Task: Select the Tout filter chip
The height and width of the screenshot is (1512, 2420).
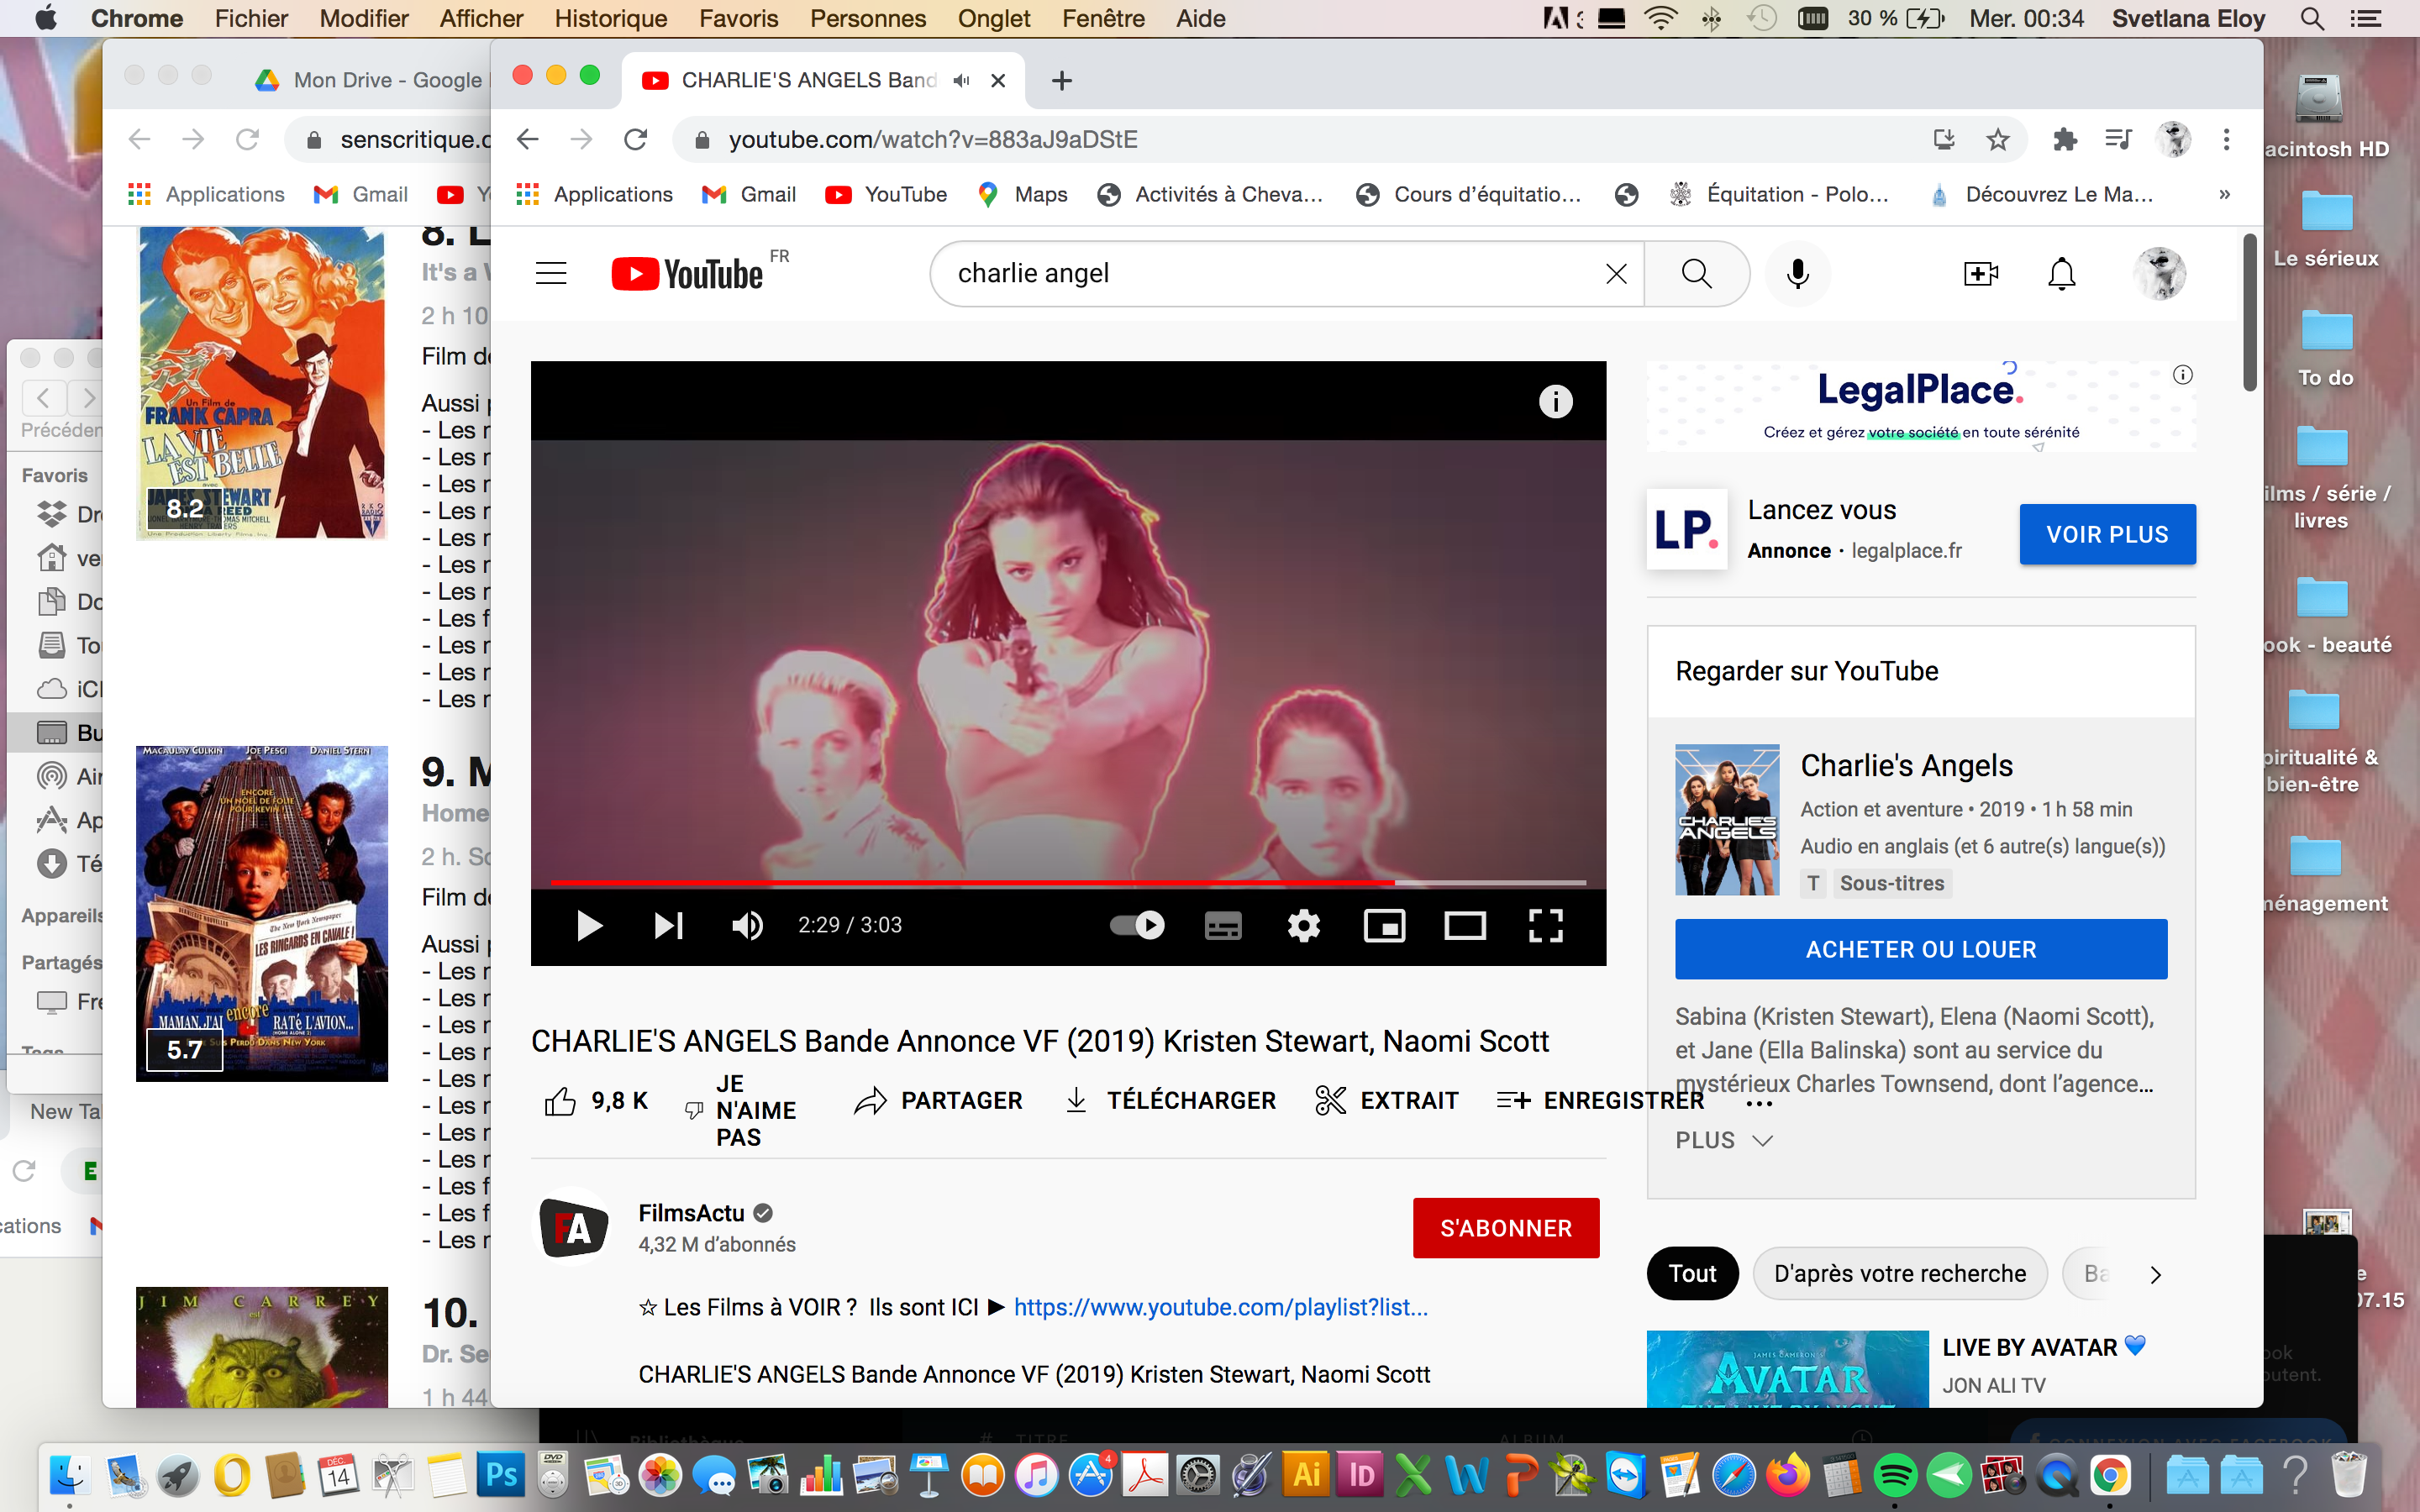Action: (x=1692, y=1273)
